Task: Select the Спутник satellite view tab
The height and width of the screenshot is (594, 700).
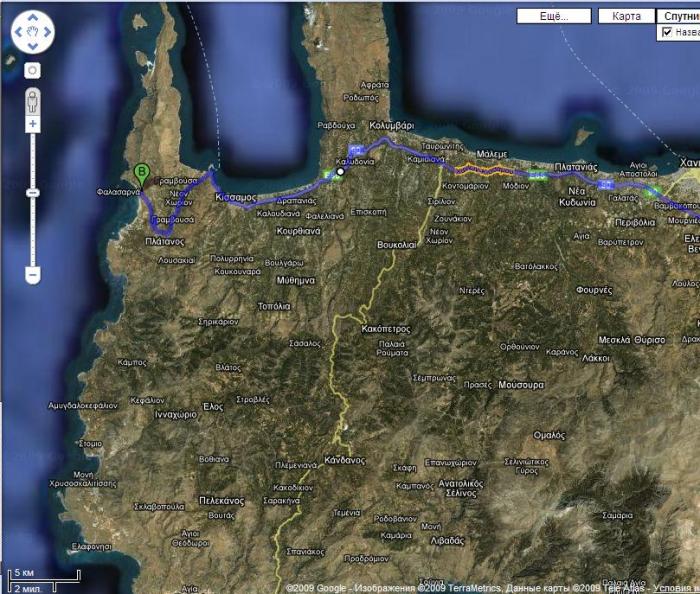Action: tap(680, 17)
